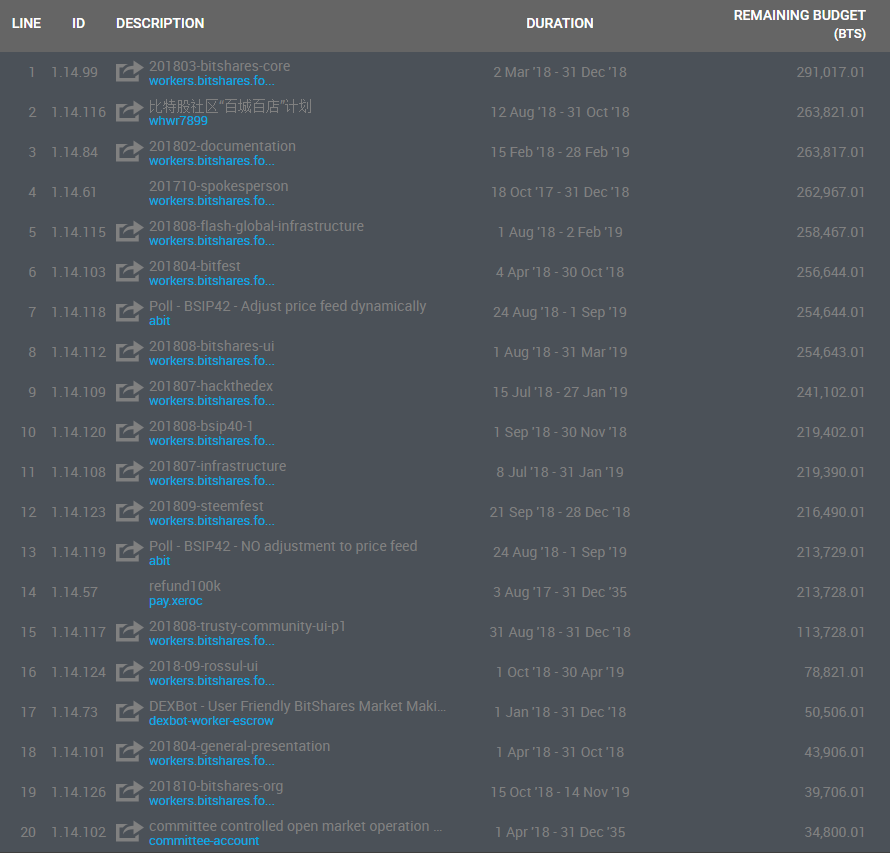Click worker ID 1.14.73

(74, 712)
